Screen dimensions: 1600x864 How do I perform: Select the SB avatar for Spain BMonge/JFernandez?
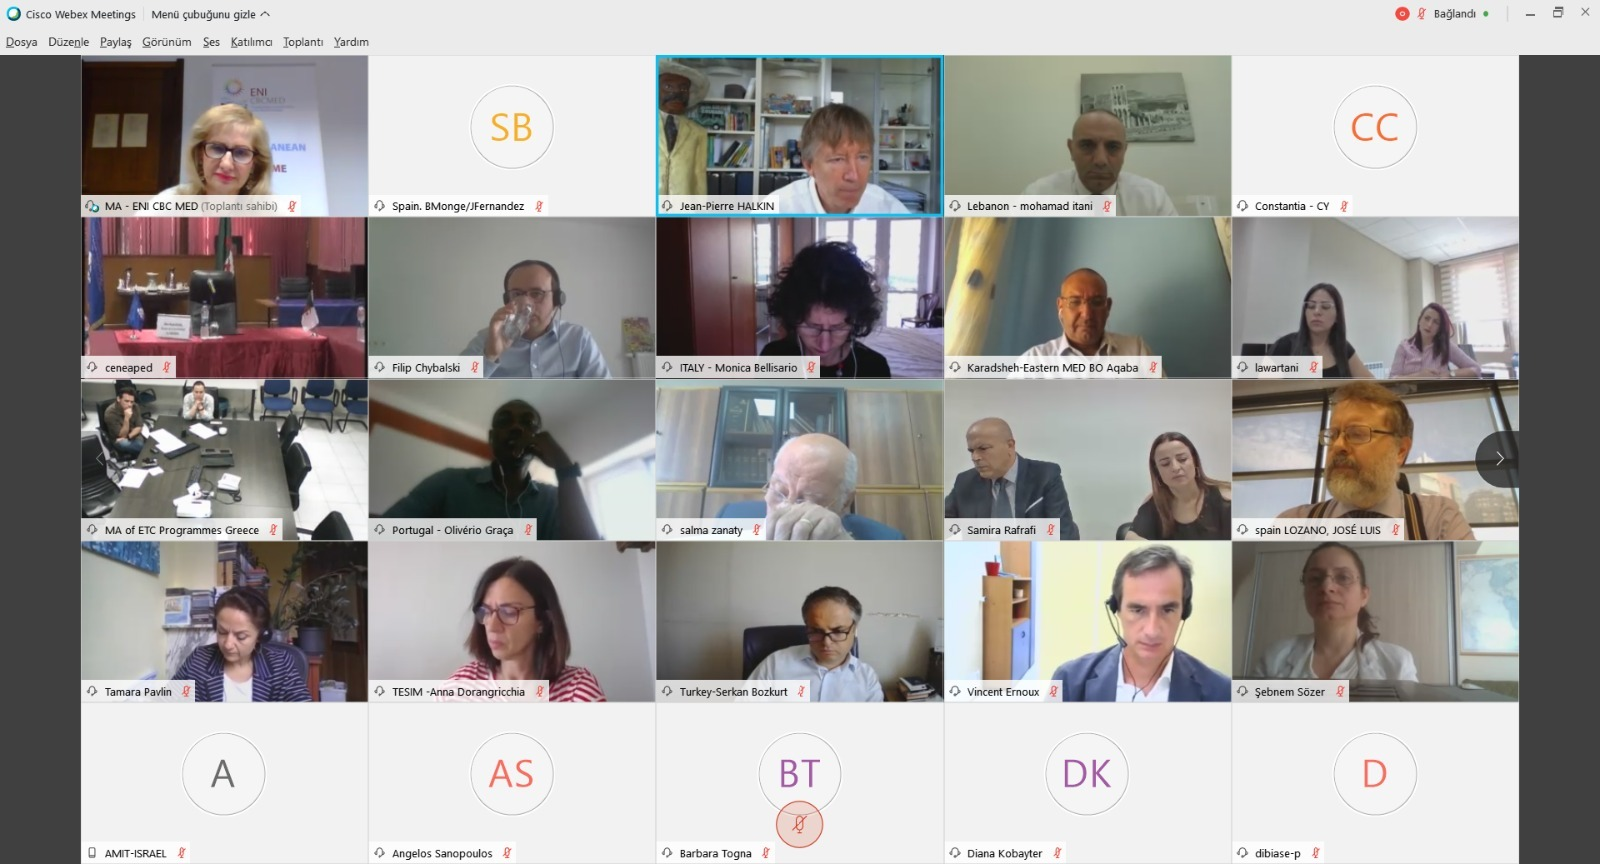click(x=511, y=128)
